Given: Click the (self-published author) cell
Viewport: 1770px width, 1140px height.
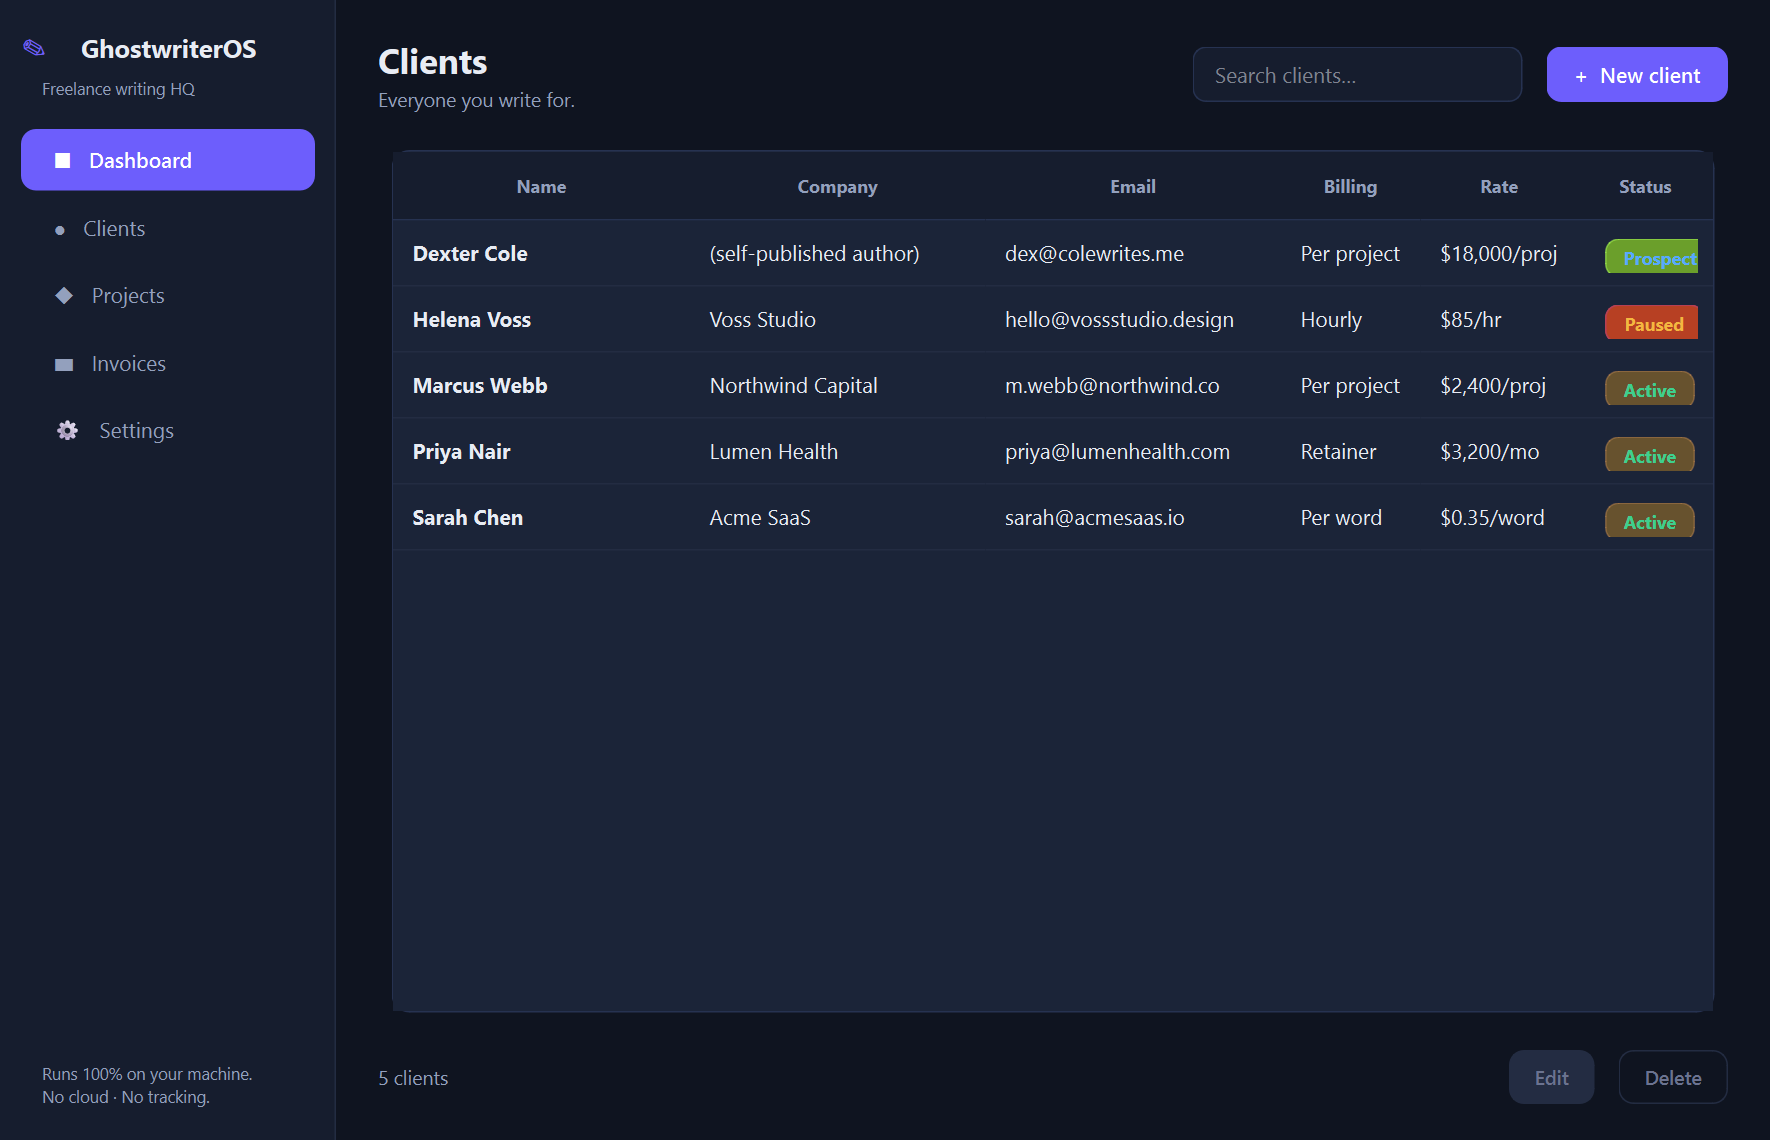Looking at the screenshot, I should point(814,254).
